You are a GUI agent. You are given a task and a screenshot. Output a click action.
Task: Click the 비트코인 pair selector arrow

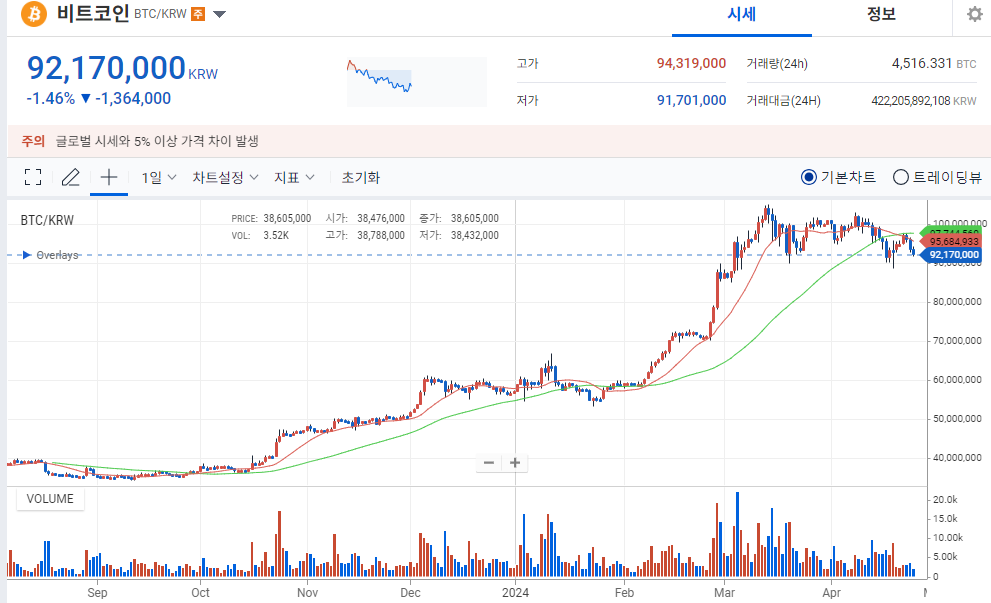(218, 14)
